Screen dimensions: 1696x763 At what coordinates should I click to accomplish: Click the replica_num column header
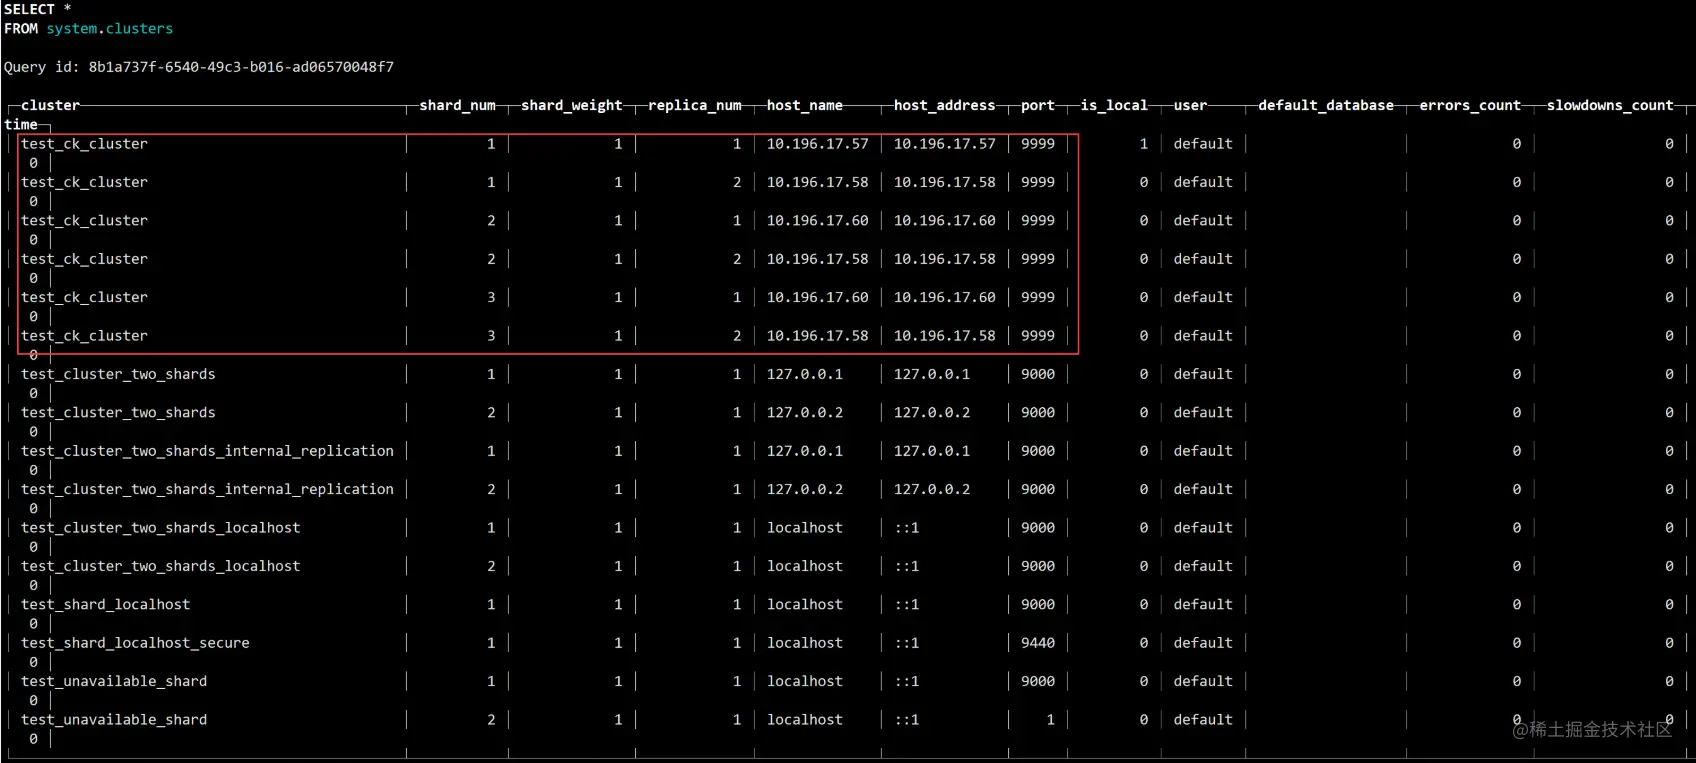pyautogui.click(x=695, y=105)
